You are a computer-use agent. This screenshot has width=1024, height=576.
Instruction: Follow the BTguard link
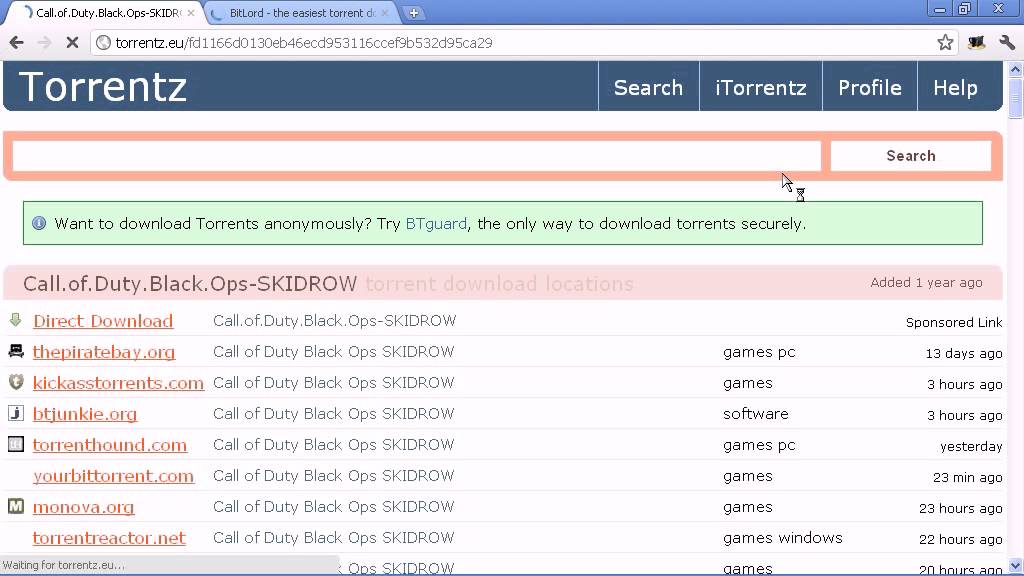click(436, 224)
